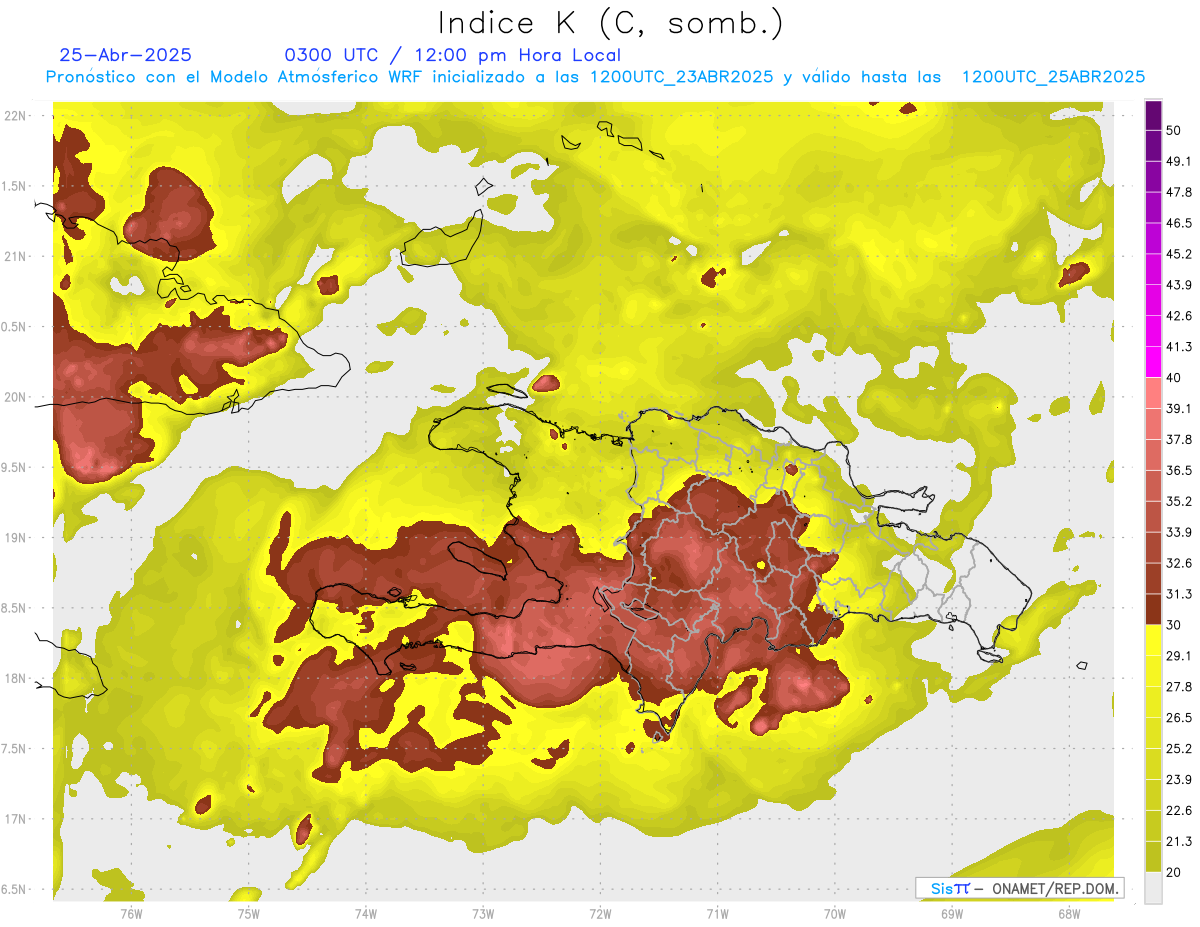Click the '41.3' colorbar value

pos(1179,347)
